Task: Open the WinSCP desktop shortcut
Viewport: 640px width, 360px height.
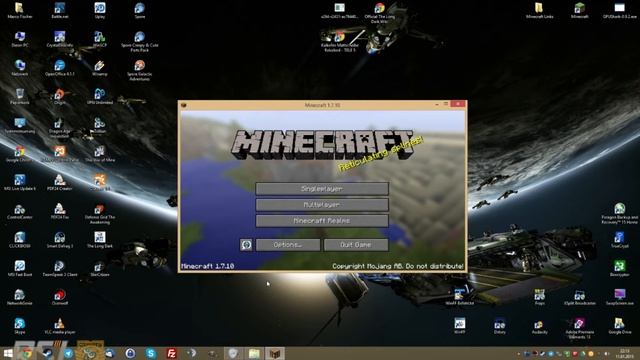Action: pos(100,39)
